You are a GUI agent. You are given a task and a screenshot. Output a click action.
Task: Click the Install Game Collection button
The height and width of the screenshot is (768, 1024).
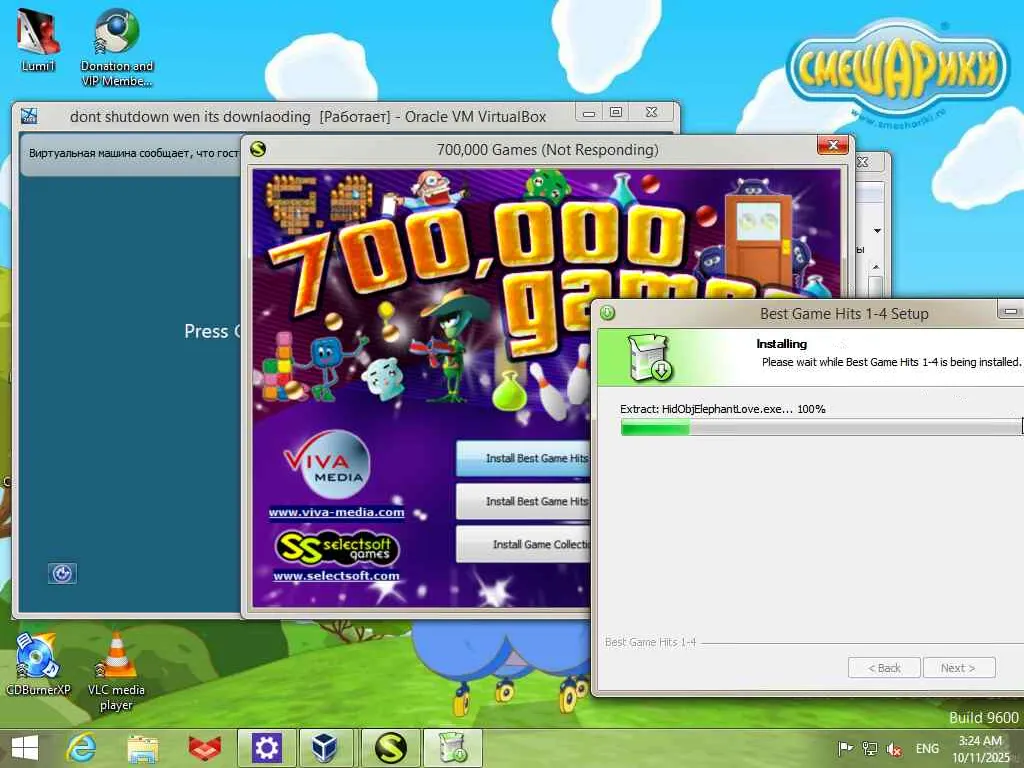click(x=524, y=544)
